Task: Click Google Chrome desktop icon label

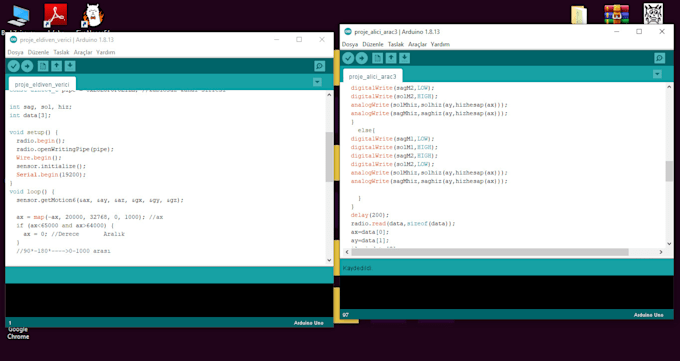Action: pos(18,333)
